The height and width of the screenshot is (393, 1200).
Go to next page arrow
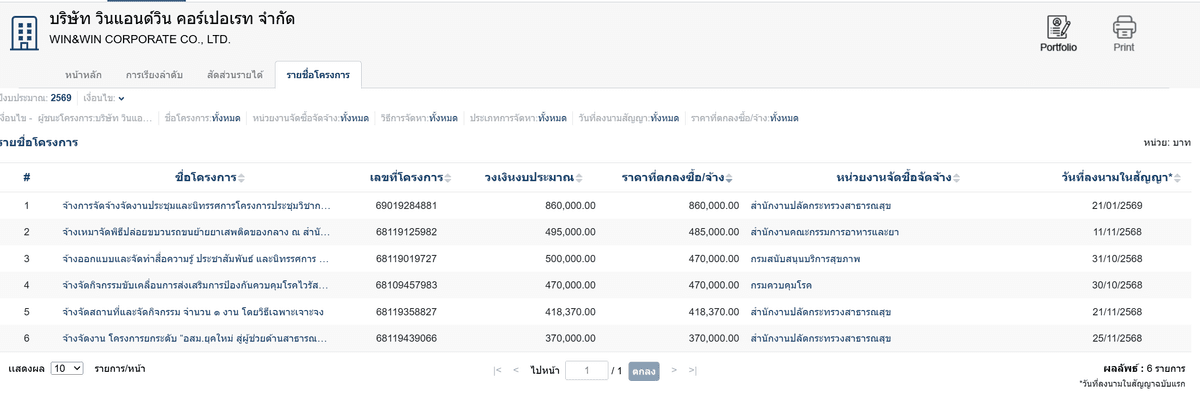675,371
